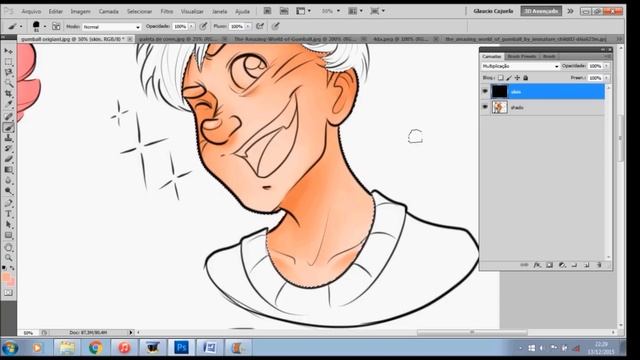The image size is (640, 360).
Task: Toggle tablet pressure for opacity
Action: [203, 27]
